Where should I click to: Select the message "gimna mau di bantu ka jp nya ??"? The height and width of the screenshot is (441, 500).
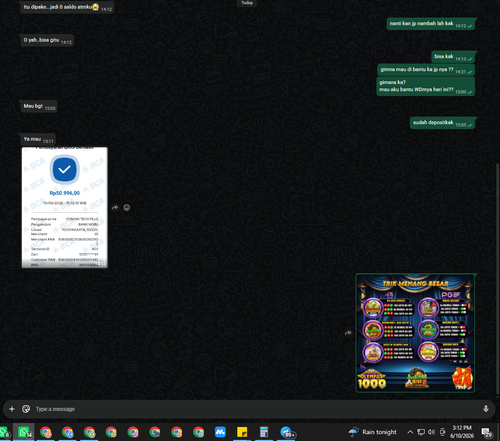pos(426,70)
